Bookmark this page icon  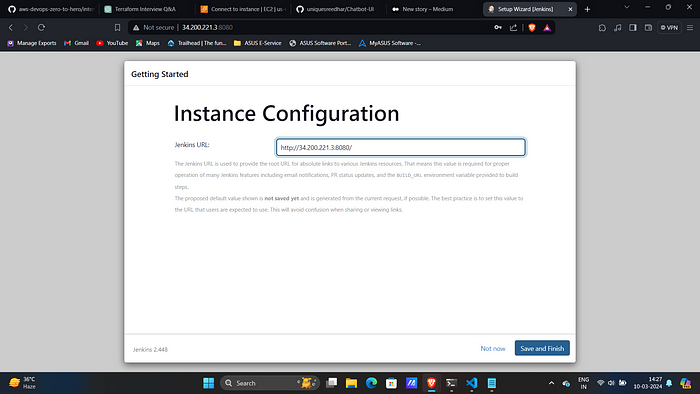click(117, 28)
